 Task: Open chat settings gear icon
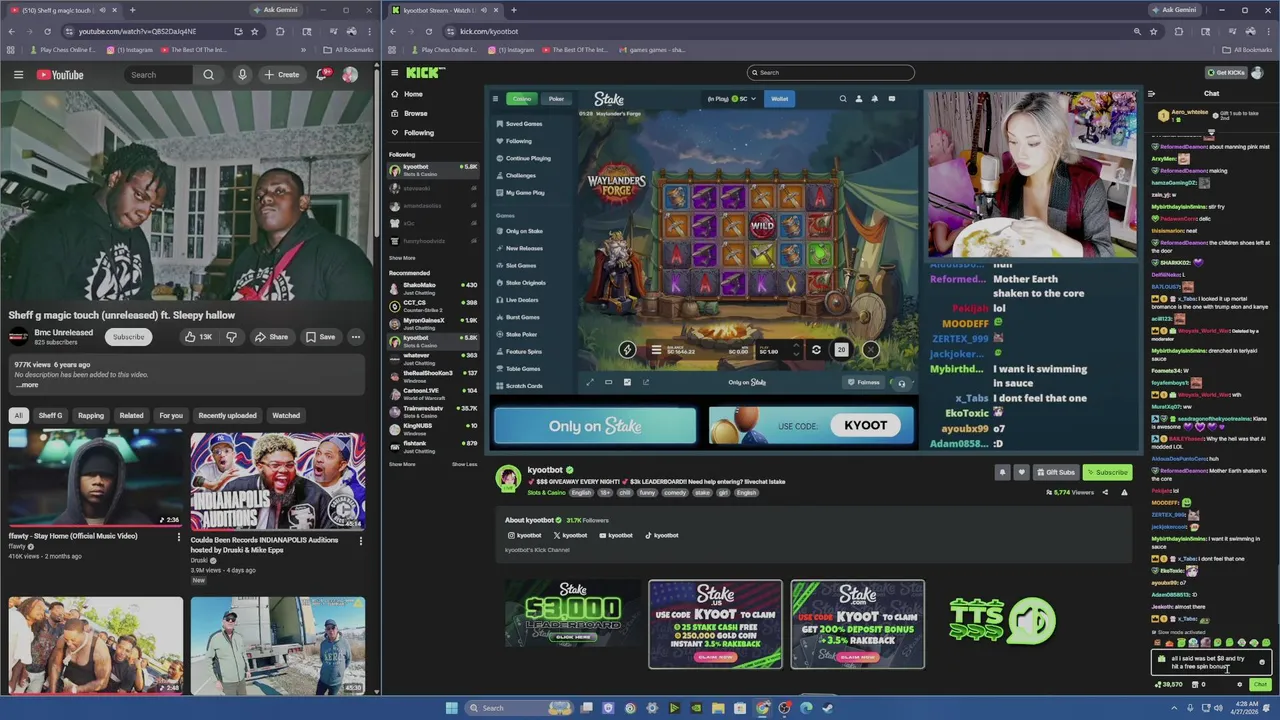tap(1239, 685)
